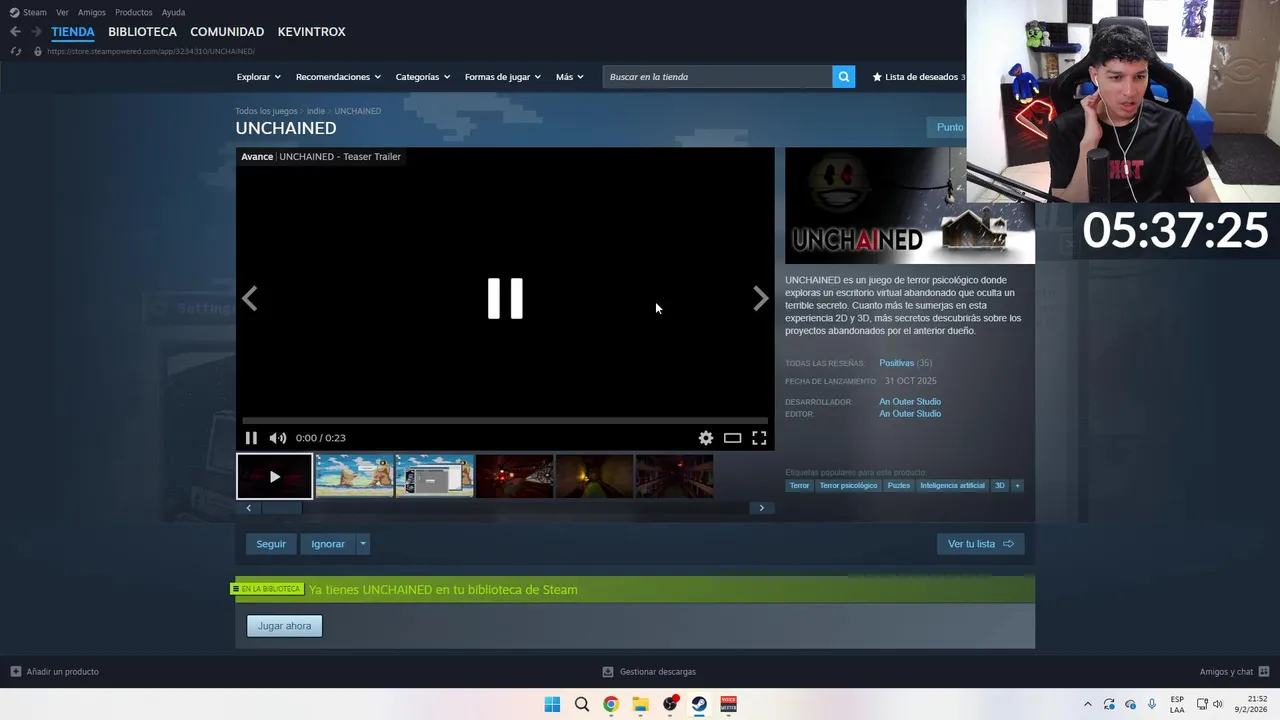This screenshot has width=1280, height=720.
Task: Pause video using bottom-bar pause icon
Action: point(251,438)
